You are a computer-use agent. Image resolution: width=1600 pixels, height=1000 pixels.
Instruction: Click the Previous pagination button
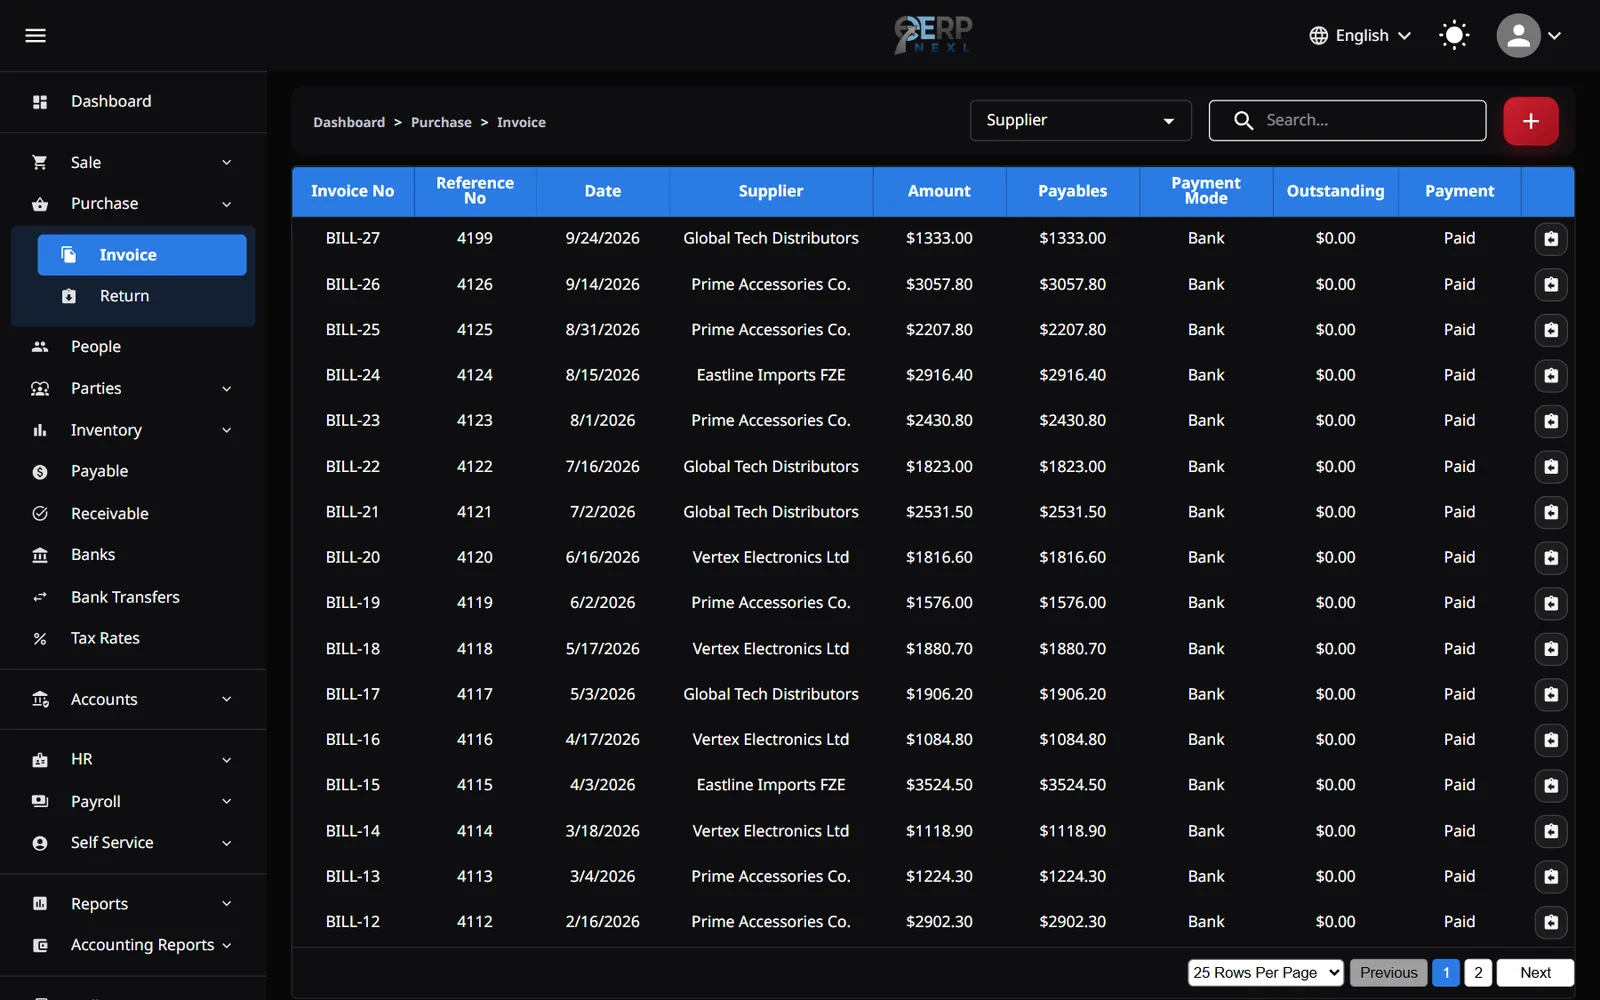point(1388,973)
